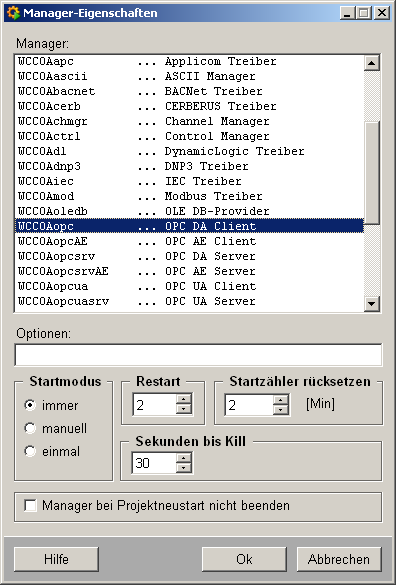Select WCCOActrl Control Manager in list

pyautogui.click(x=189, y=136)
